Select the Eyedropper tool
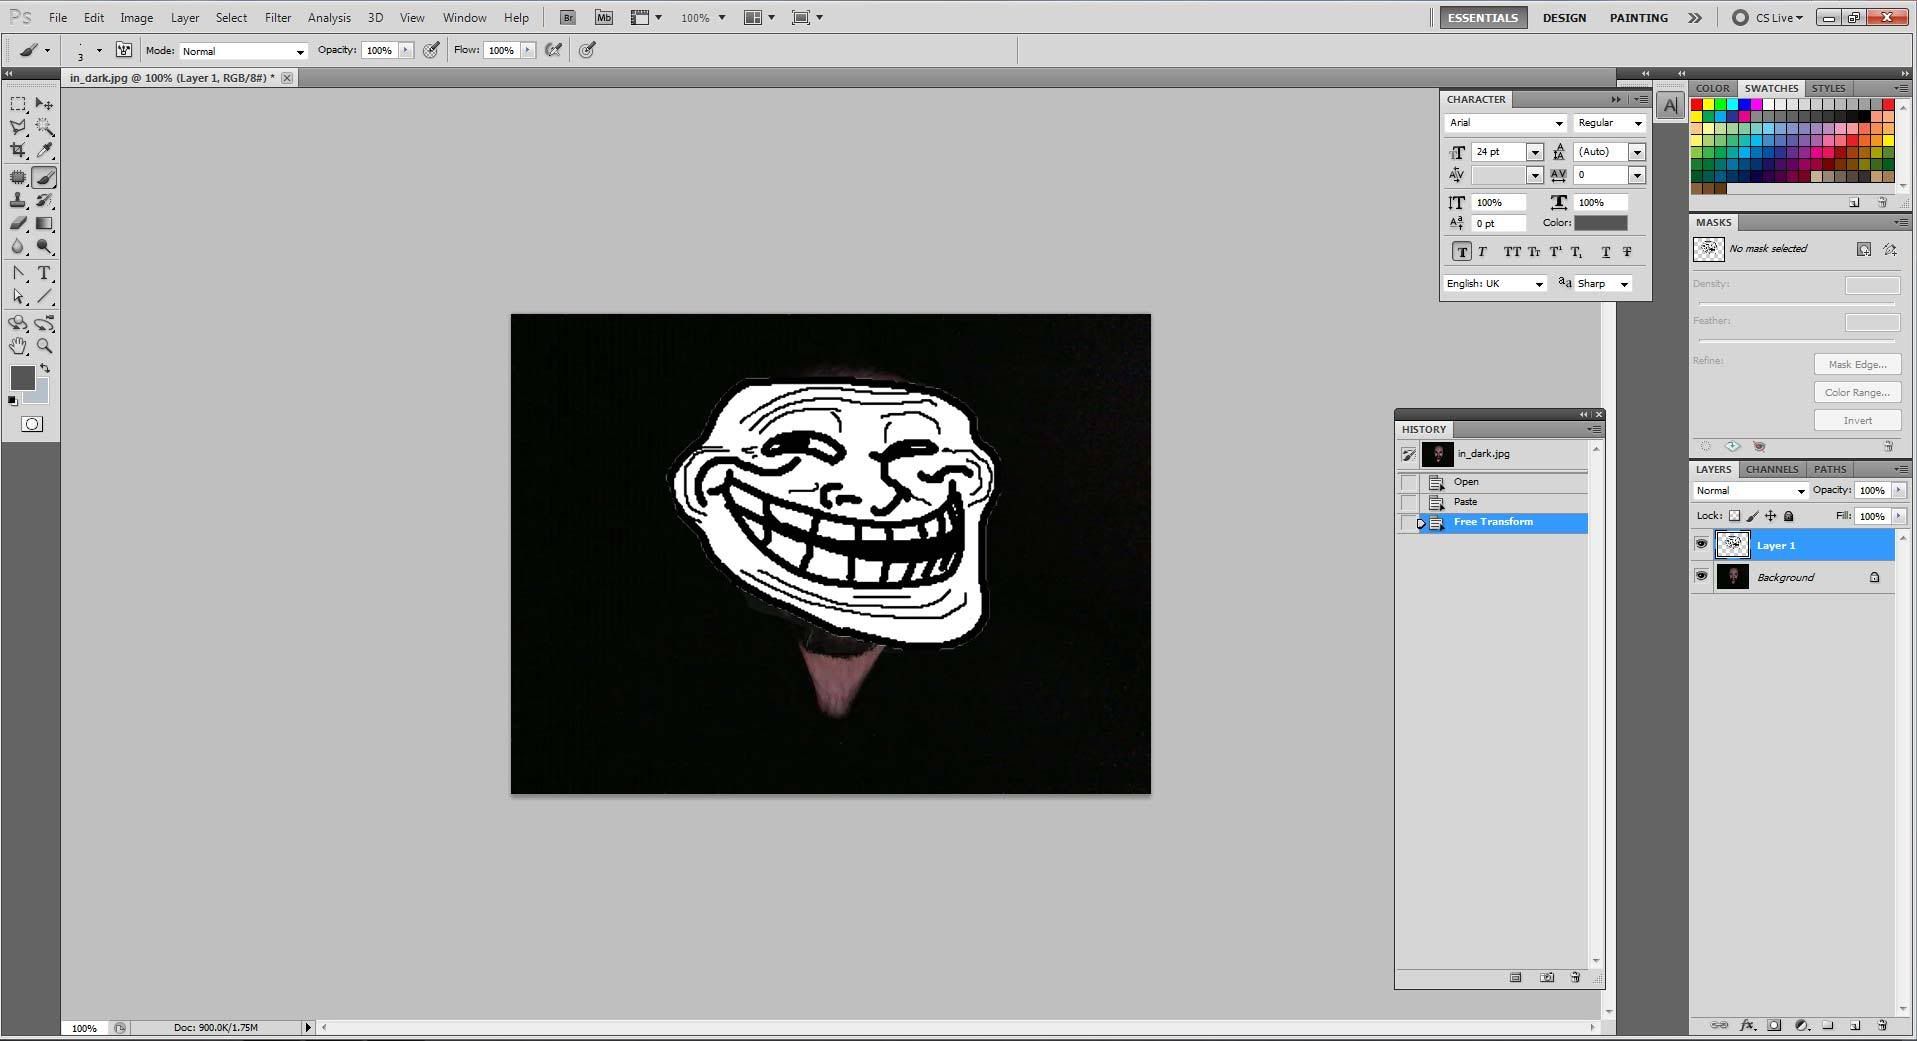This screenshot has width=1917, height=1041. [x=44, y=150]
